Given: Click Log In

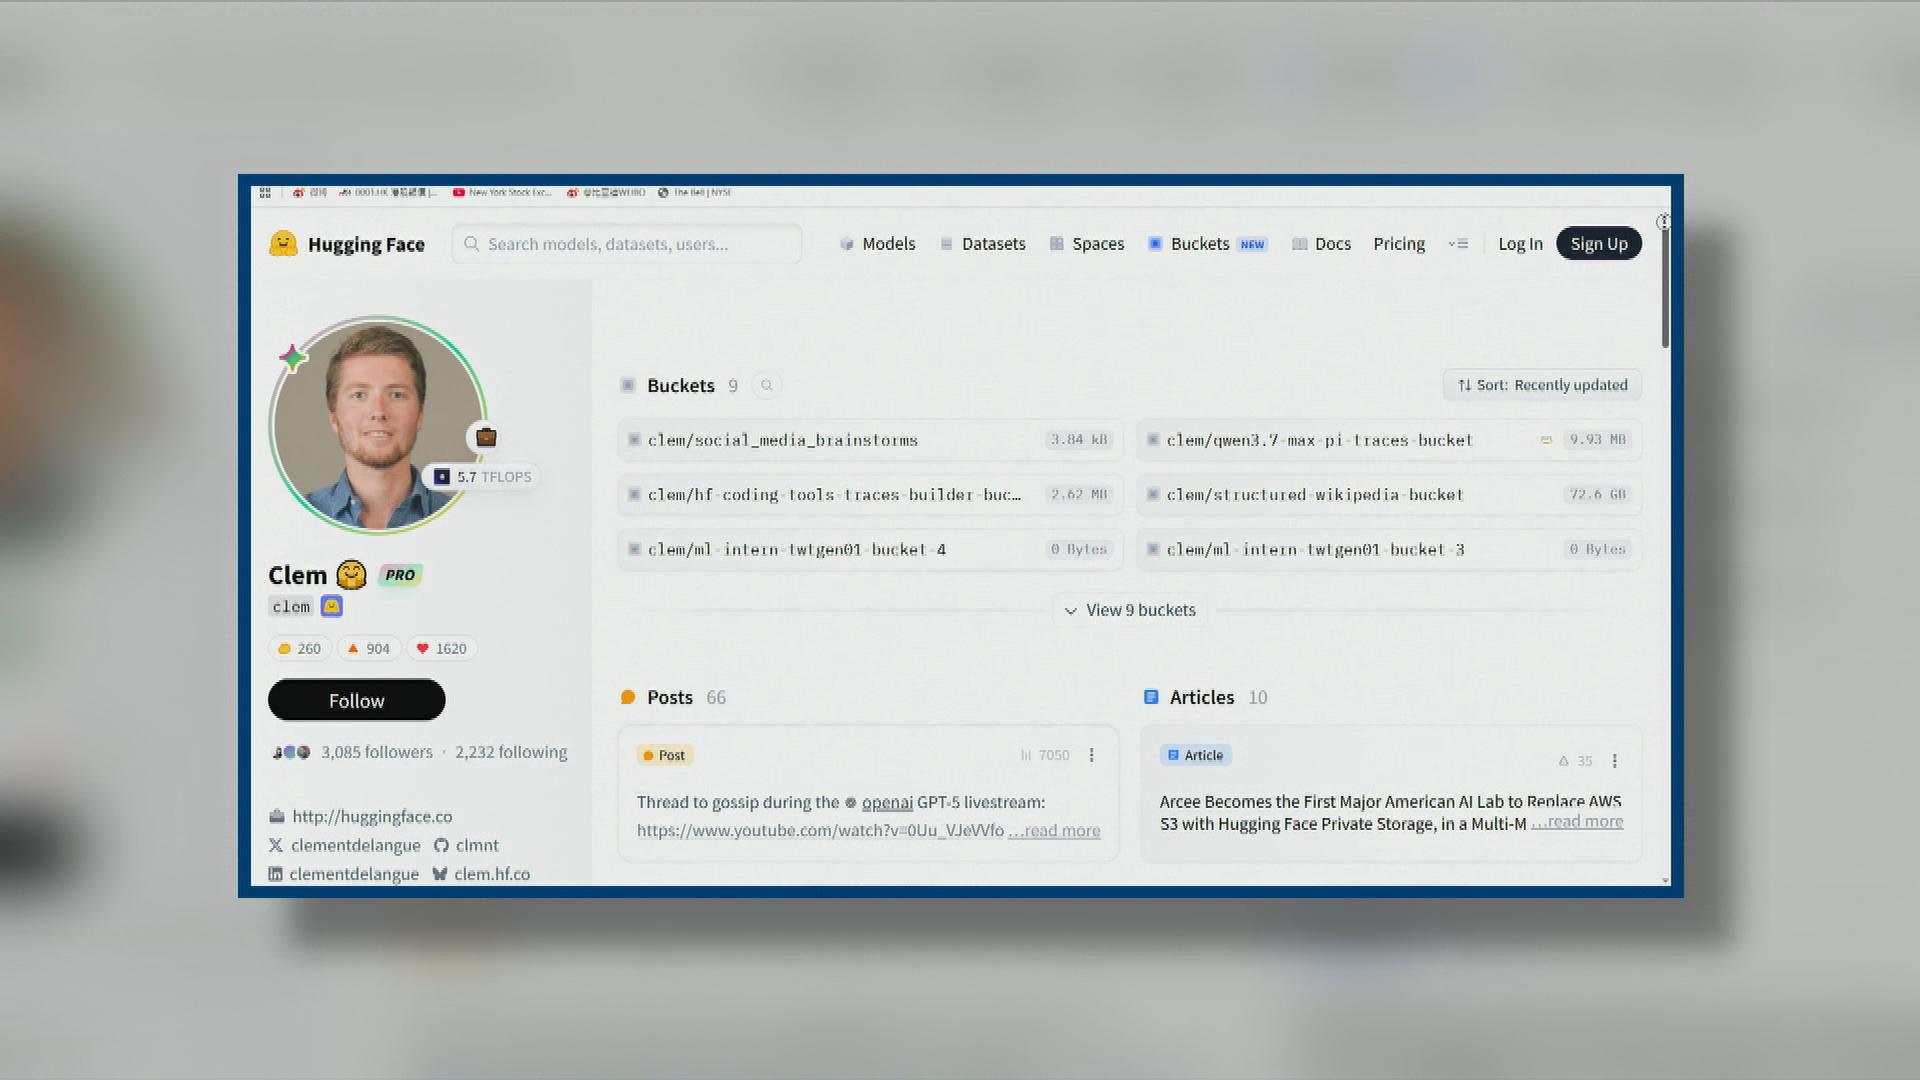Looking at the screenshot, I should (1520, 244).
